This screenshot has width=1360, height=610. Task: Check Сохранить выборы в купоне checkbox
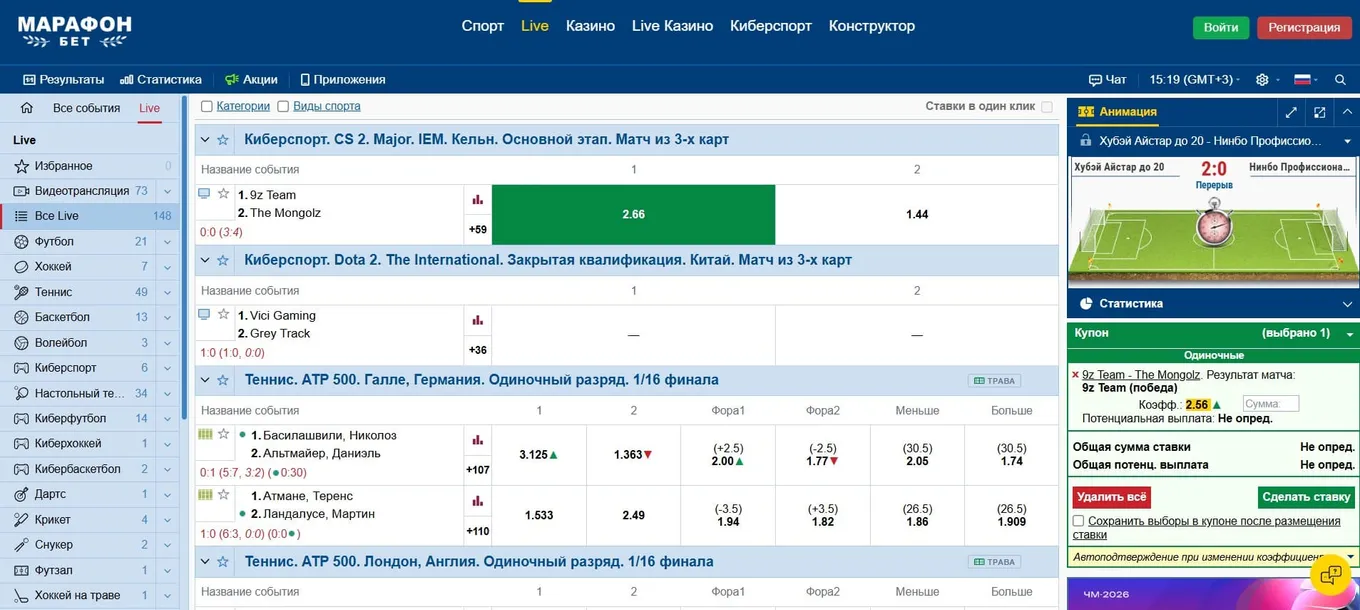(1078, 521)
